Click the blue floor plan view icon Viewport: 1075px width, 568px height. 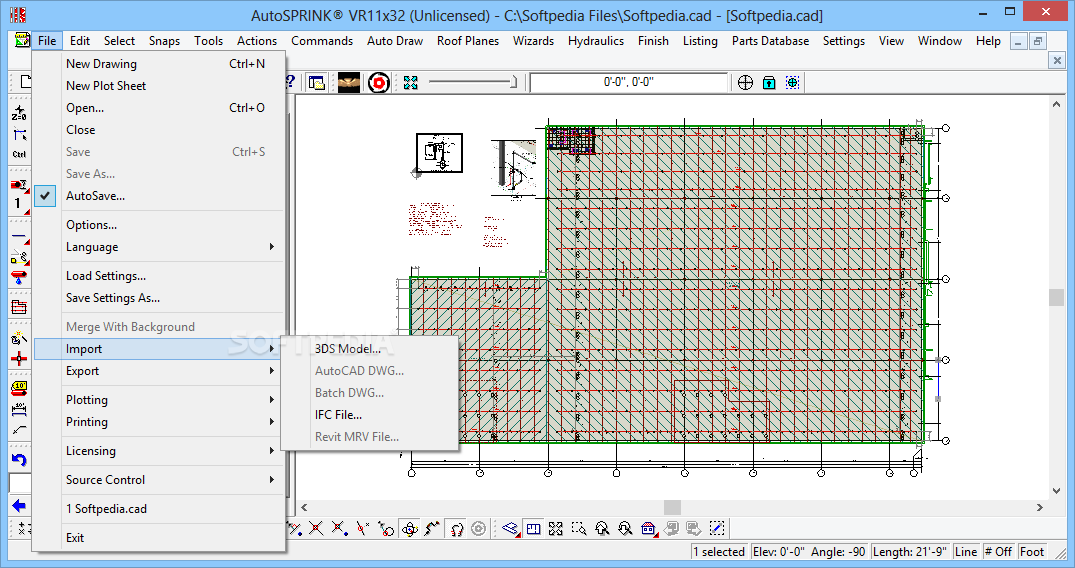click(533, 528)
